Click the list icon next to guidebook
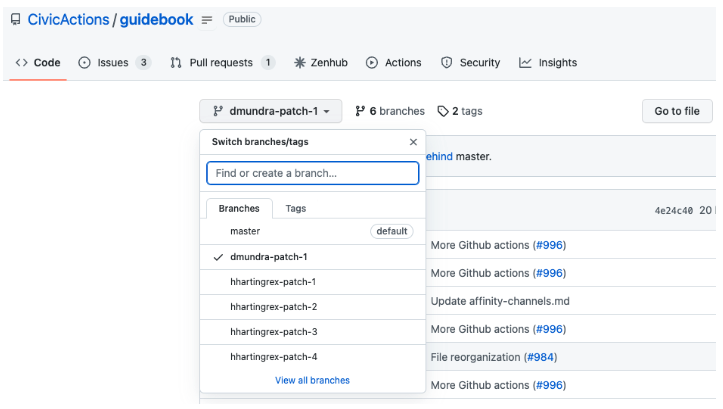The height and width of the screenshot is (409, 723). (x=207, y=19)
